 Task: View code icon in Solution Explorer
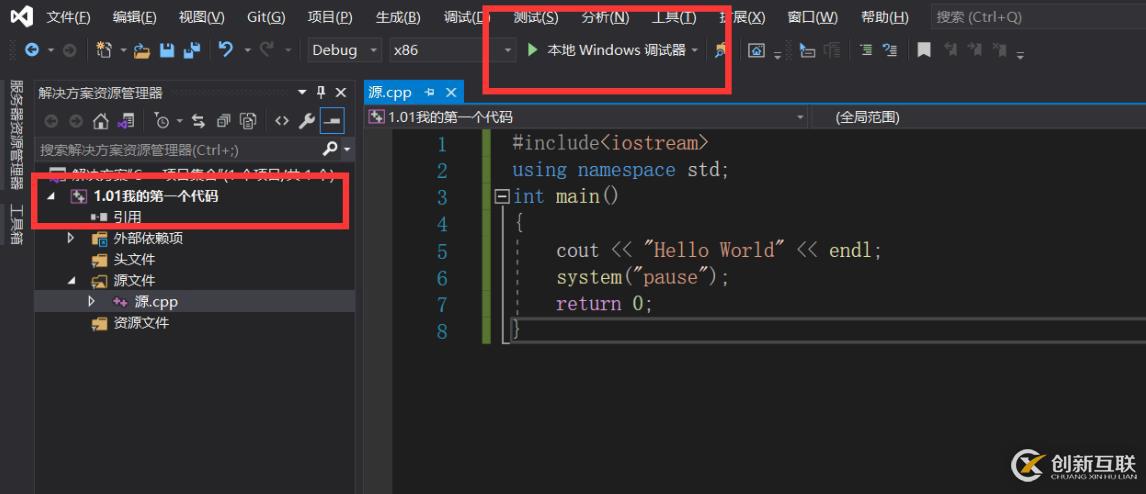point(282,121)
